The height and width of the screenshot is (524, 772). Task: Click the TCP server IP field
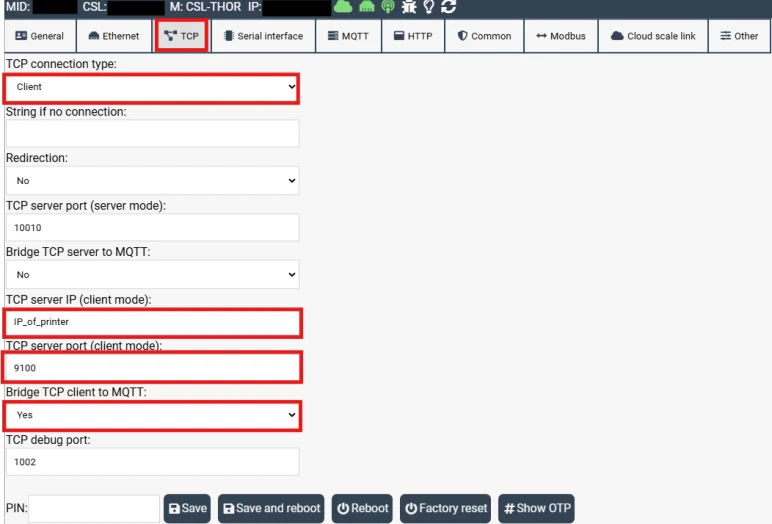pos(152,322)
